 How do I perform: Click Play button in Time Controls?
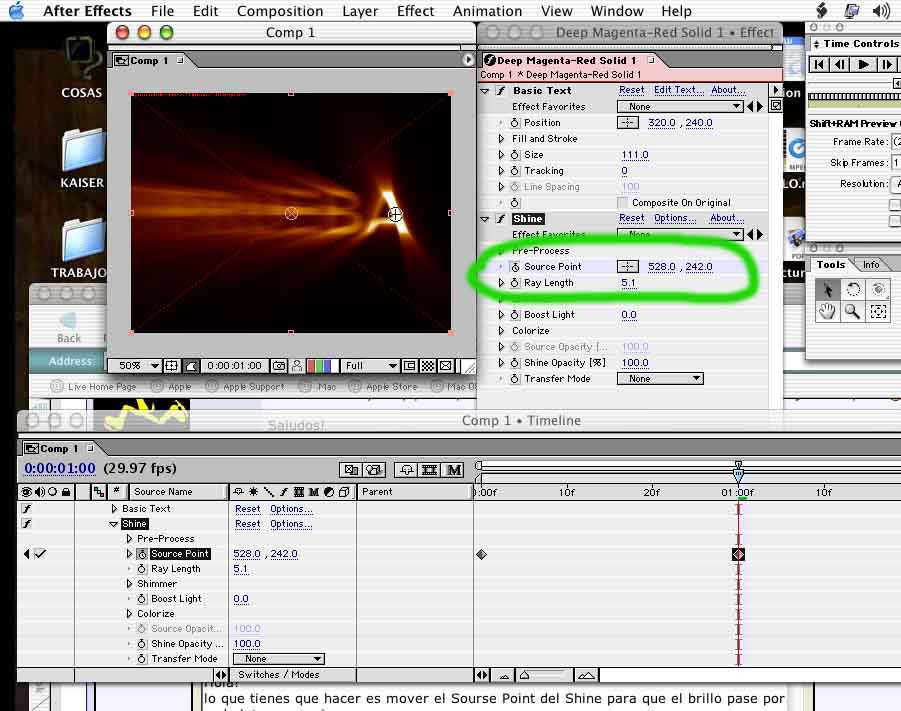[x=863, y=64]
